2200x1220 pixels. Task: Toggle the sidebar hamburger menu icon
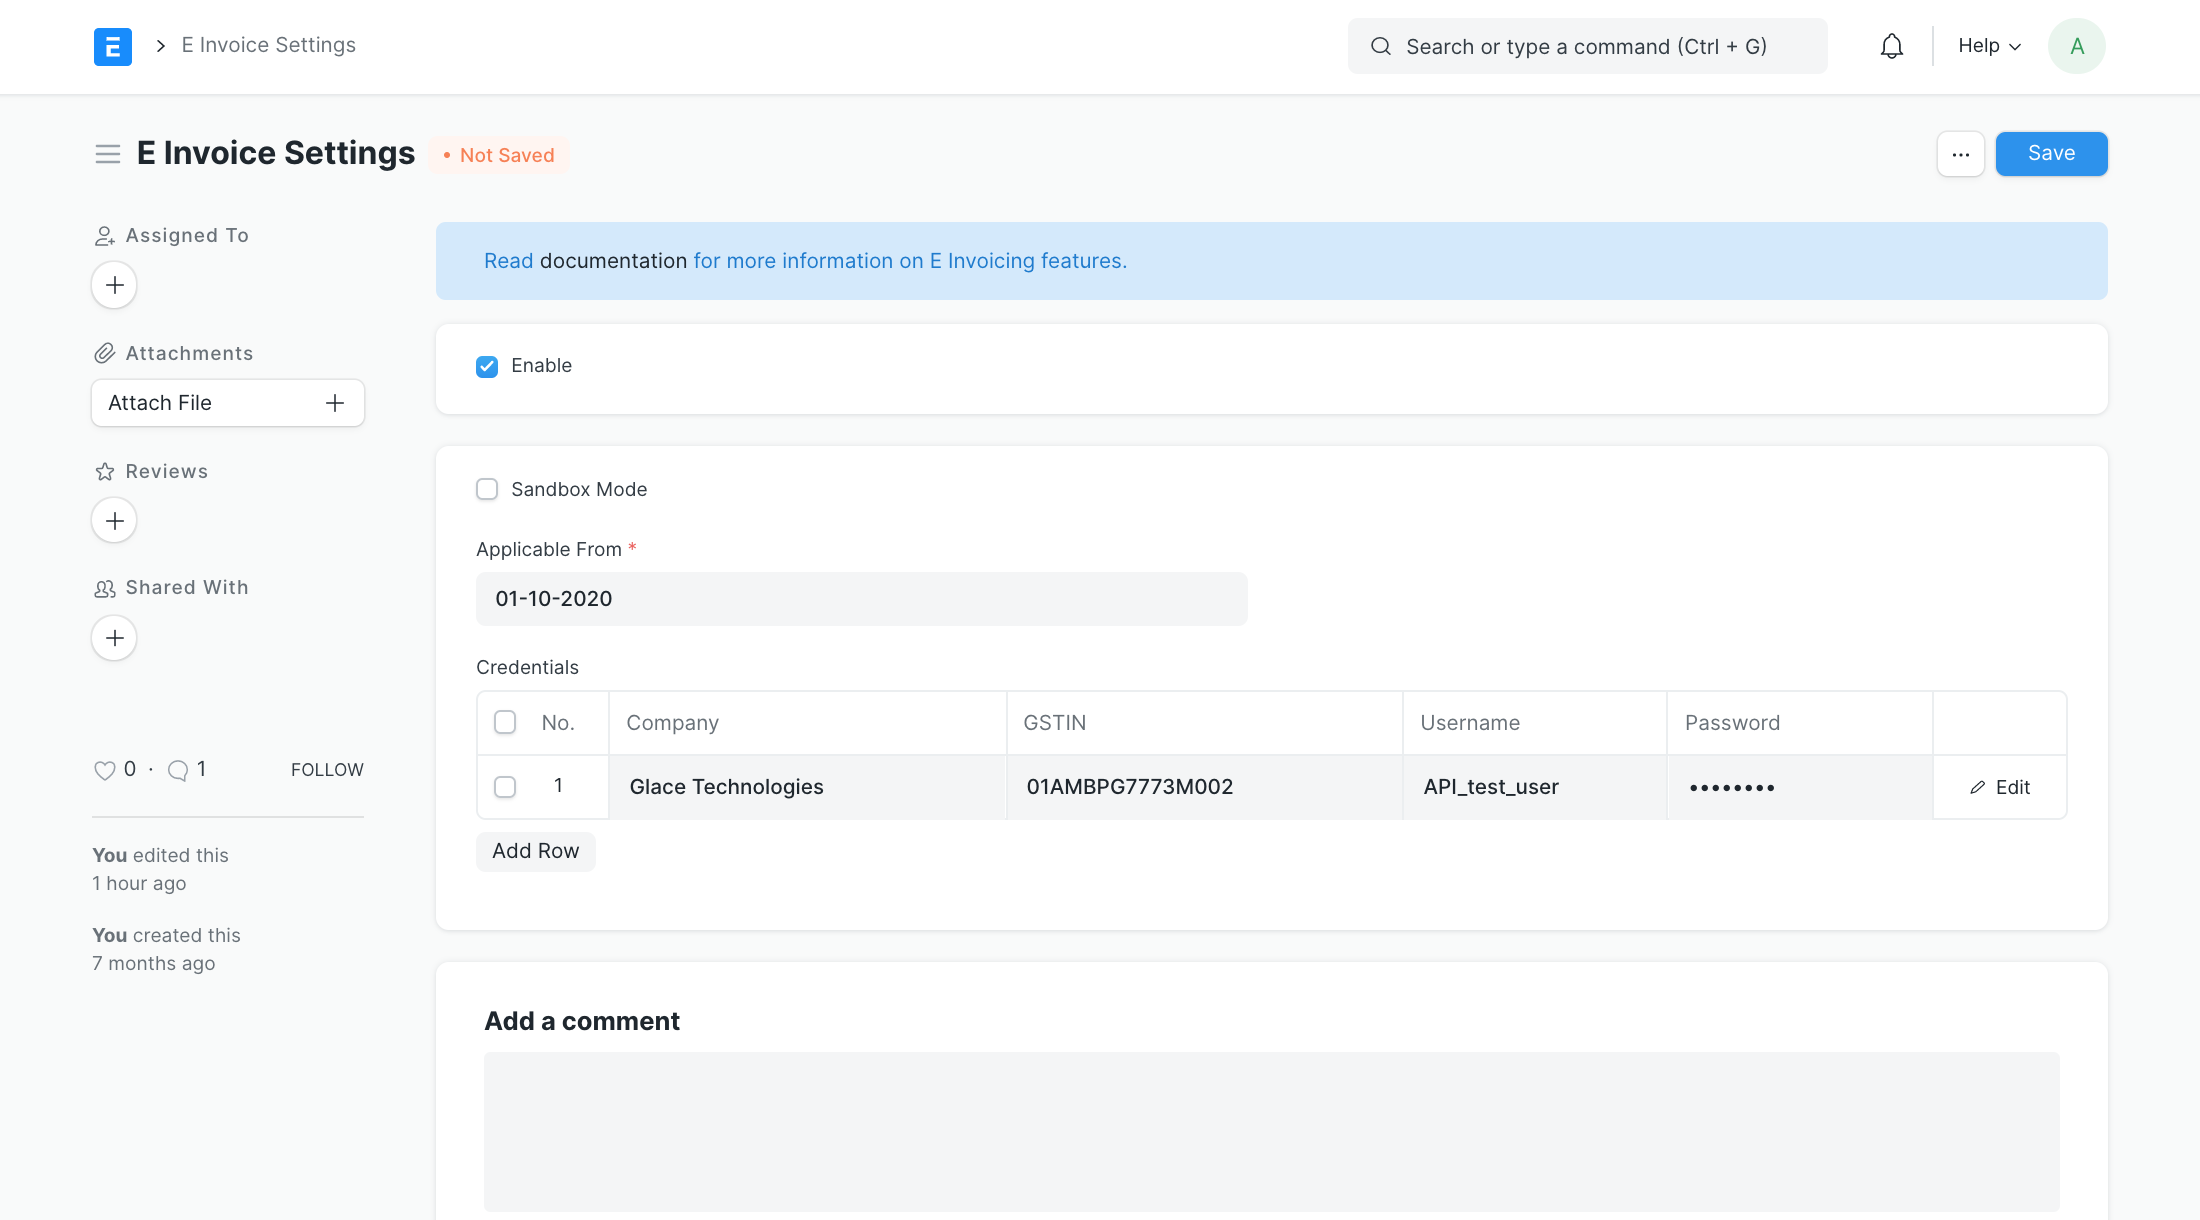point(108,154)
